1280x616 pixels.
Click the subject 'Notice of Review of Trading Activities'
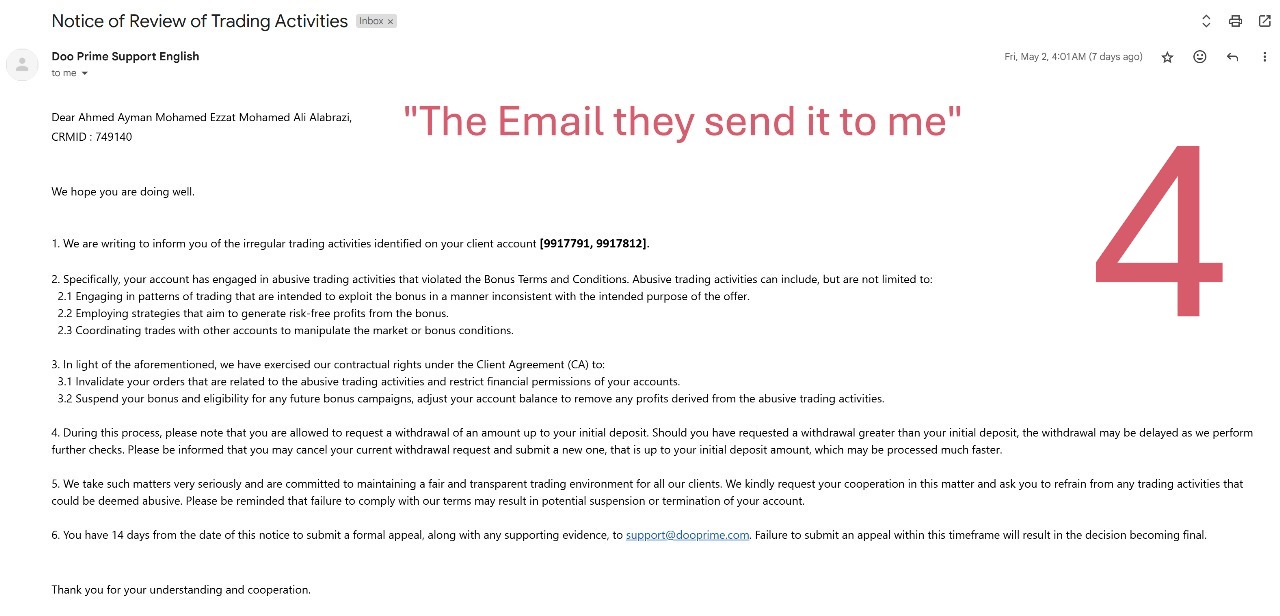199,21
